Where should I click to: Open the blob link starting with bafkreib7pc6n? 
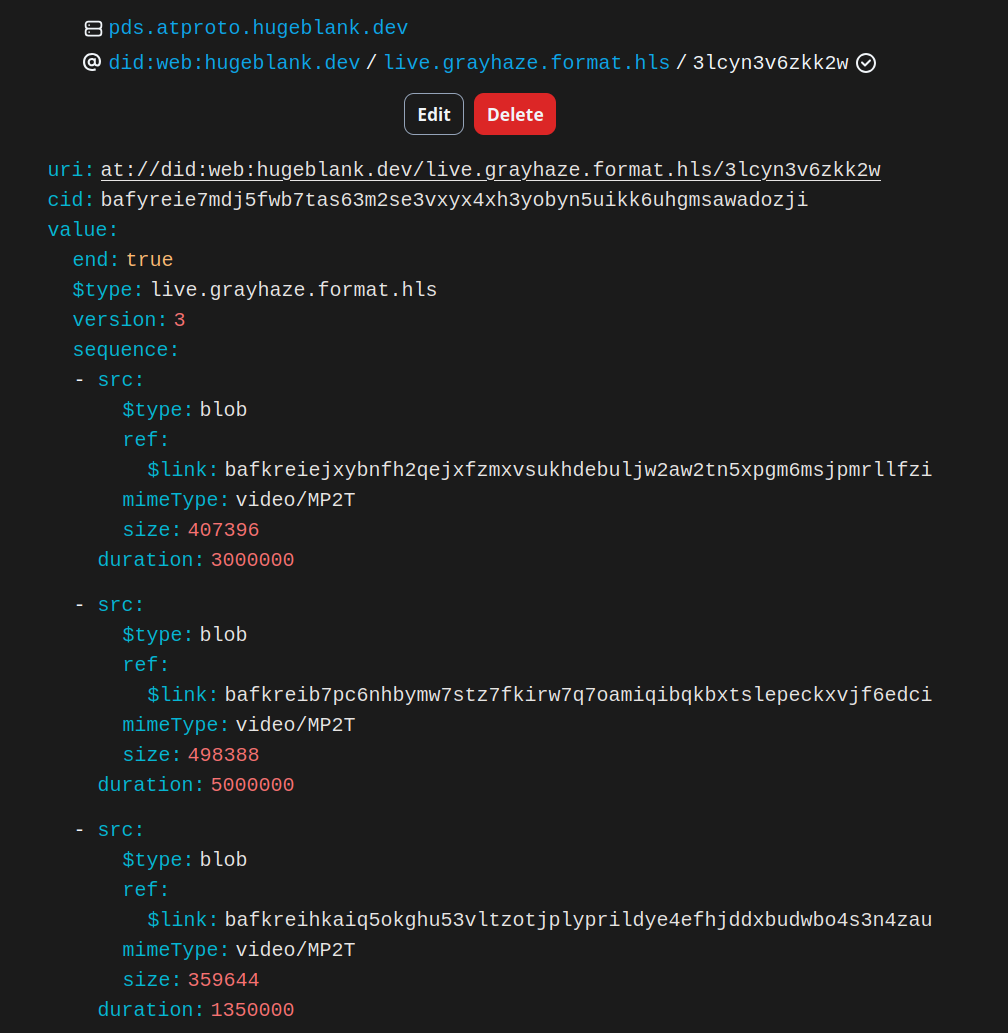(x=578, y=695)
